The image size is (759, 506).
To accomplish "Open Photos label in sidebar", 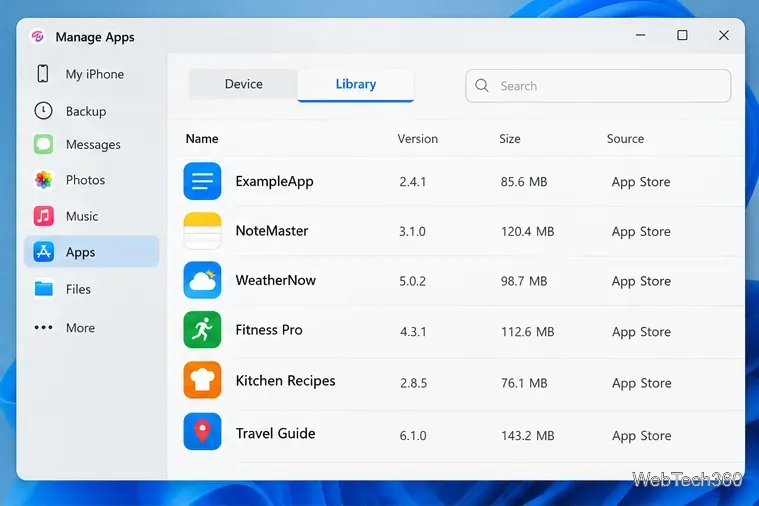I will pos(86,180).
